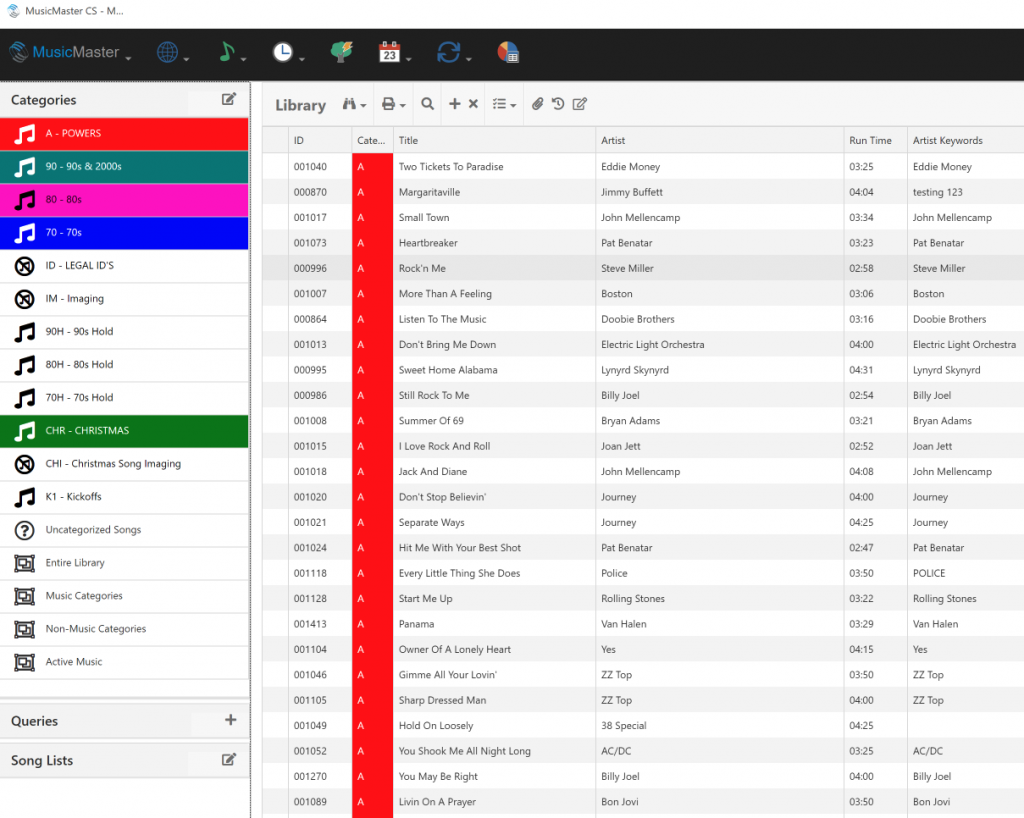Click artist 'Electric Light Orchestra'
This screenshot has width=1024, height=818.
[652, 344]
